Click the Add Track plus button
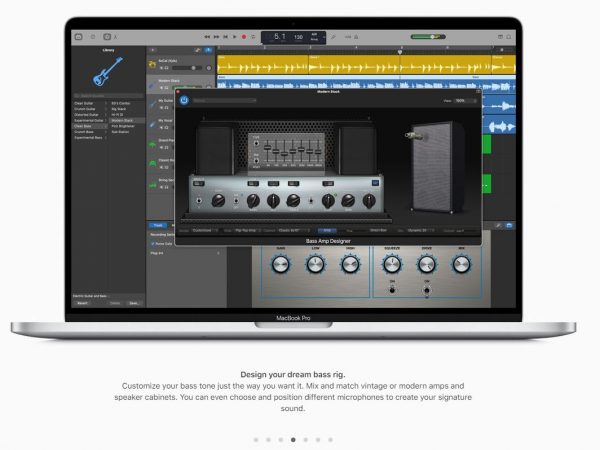Viewport: 600px width, 450px height. tap(153, 50)
